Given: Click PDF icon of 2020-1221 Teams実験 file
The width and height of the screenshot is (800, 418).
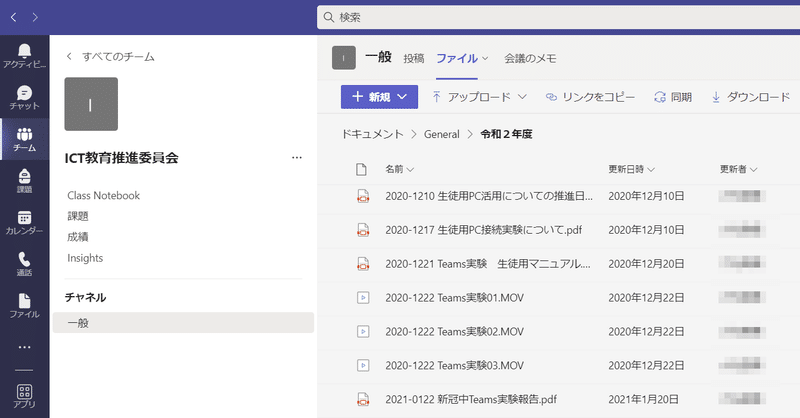Looking at the screenshot, I should pos(363,264).
